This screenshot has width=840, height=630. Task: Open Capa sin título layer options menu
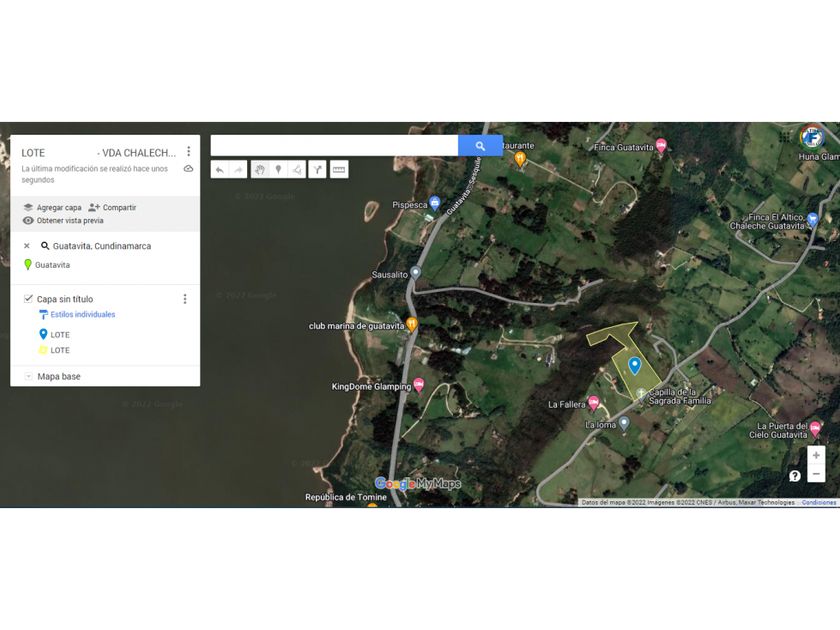pos(185,299)
